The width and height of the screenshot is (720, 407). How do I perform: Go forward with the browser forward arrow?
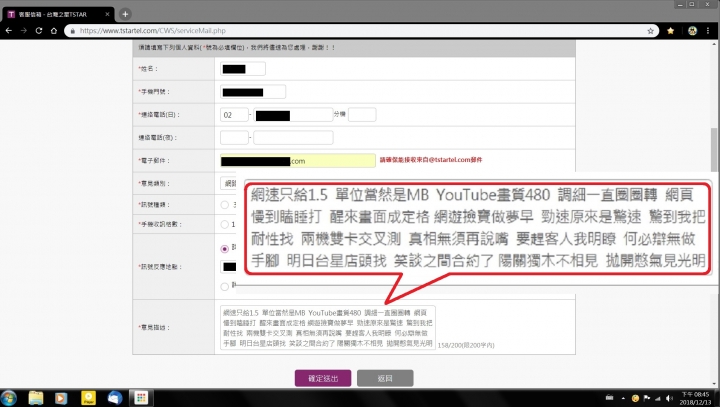pyautogui.click(x=23, y=31)
